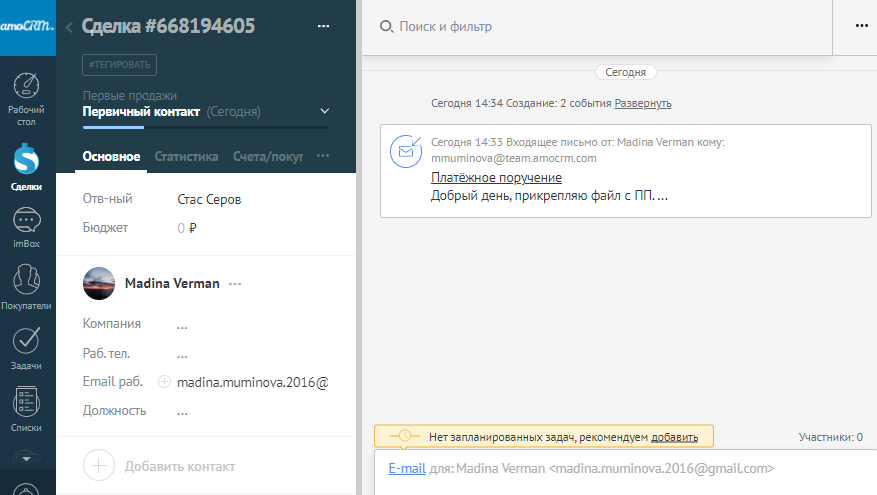Click plus icon next to Email раб.
The width and height of the screenshot is (877, 495).
pos(165,382)
